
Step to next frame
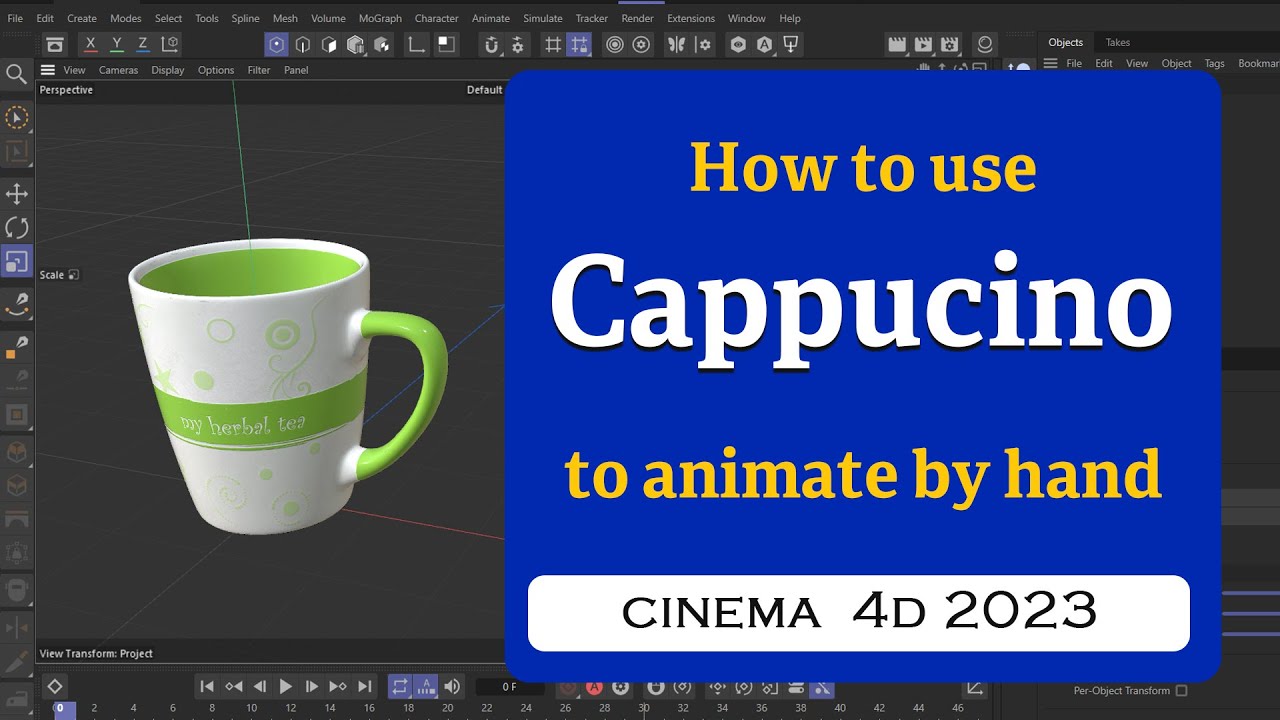click(312, 686)
